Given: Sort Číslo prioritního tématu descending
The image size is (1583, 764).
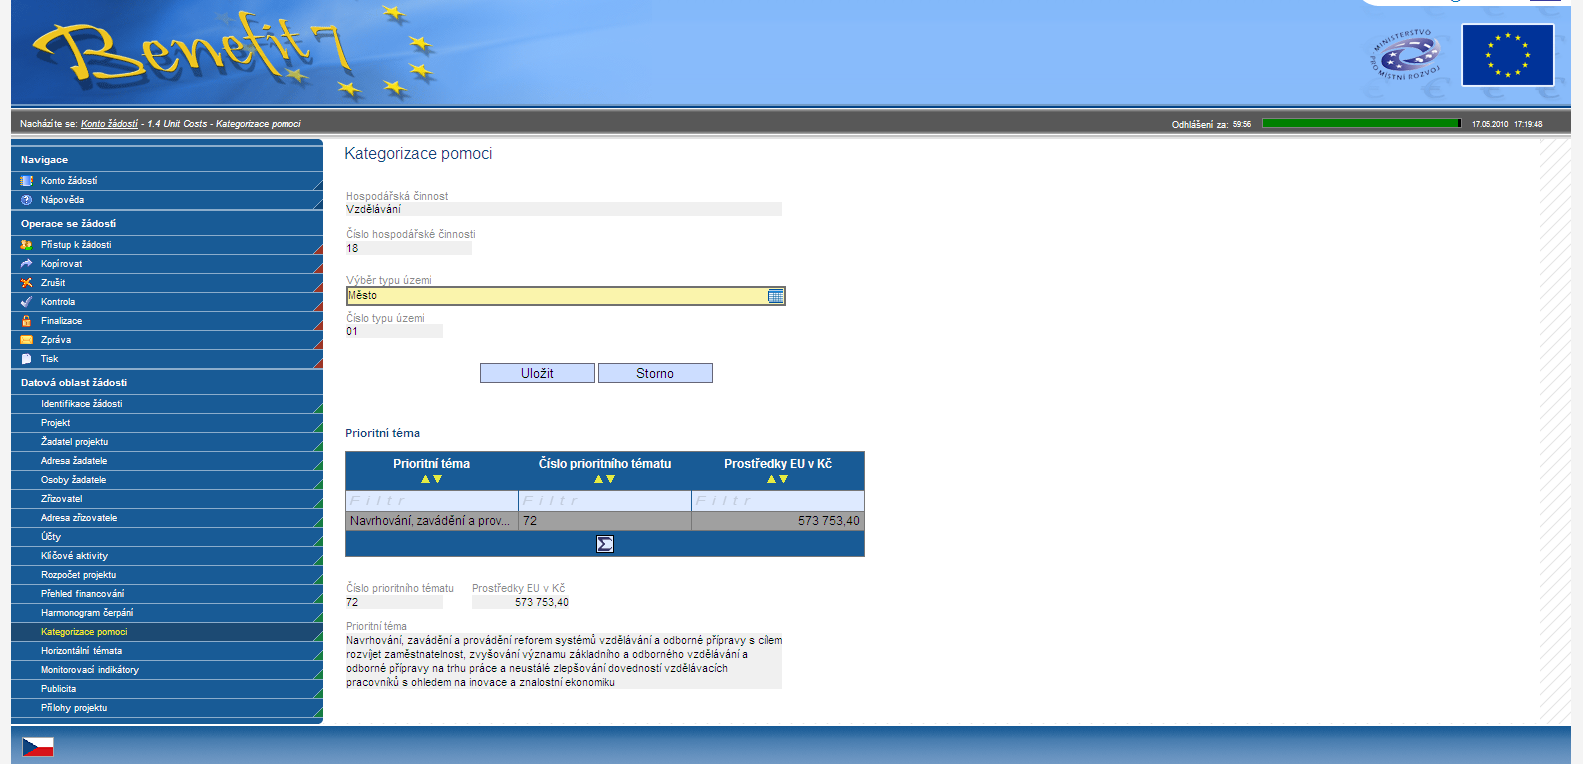Looking at the screenshot, I should (611, 479).
